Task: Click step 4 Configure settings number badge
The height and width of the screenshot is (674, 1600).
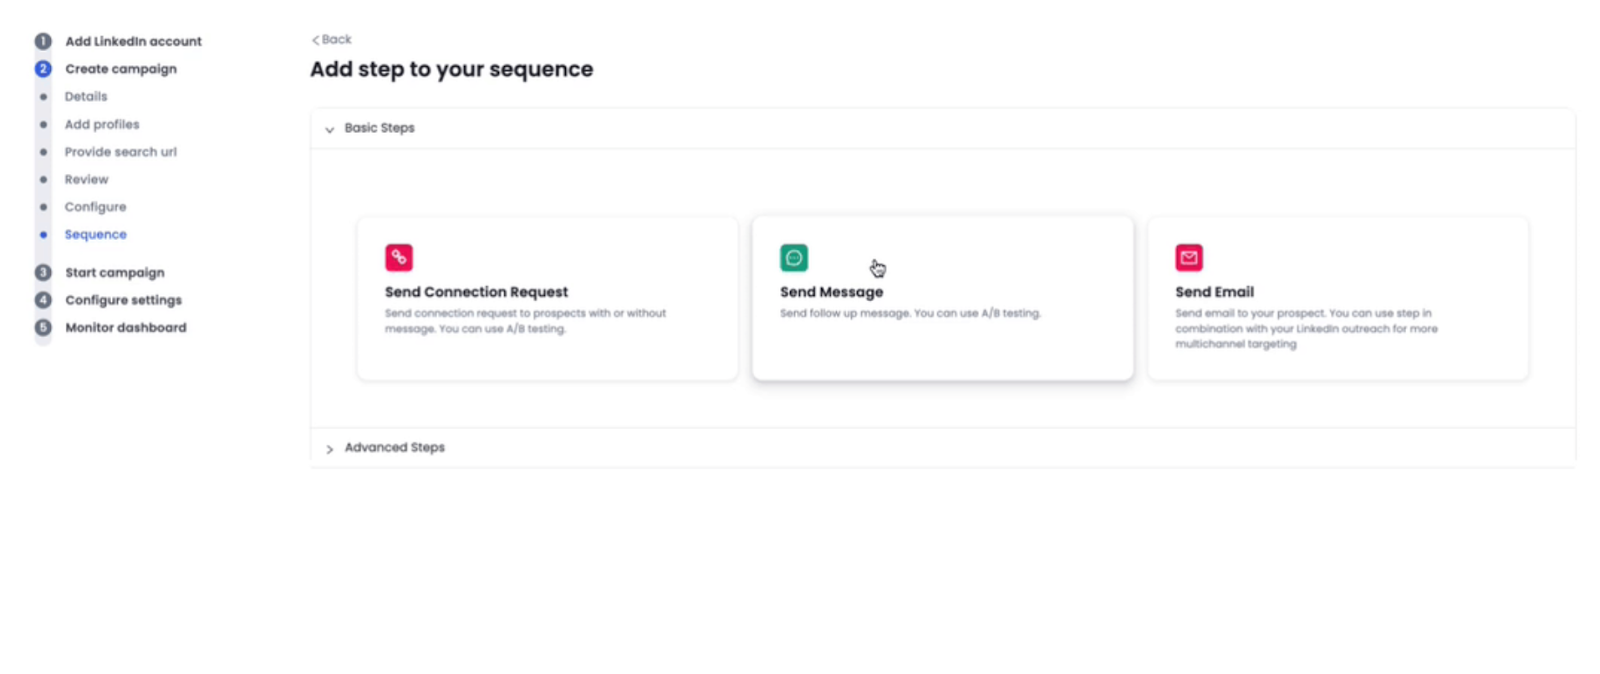Action: click(x=43, y=300)
